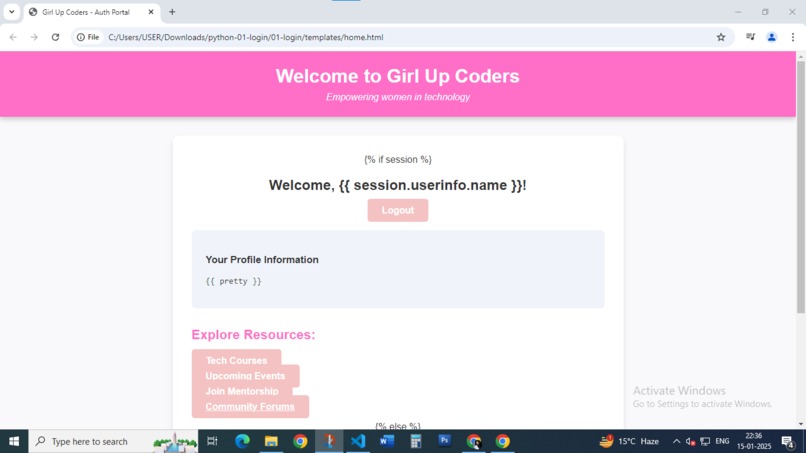Click the ENG language indicator
This screenshot has height=453, width=806.
[x=722, y=441]
